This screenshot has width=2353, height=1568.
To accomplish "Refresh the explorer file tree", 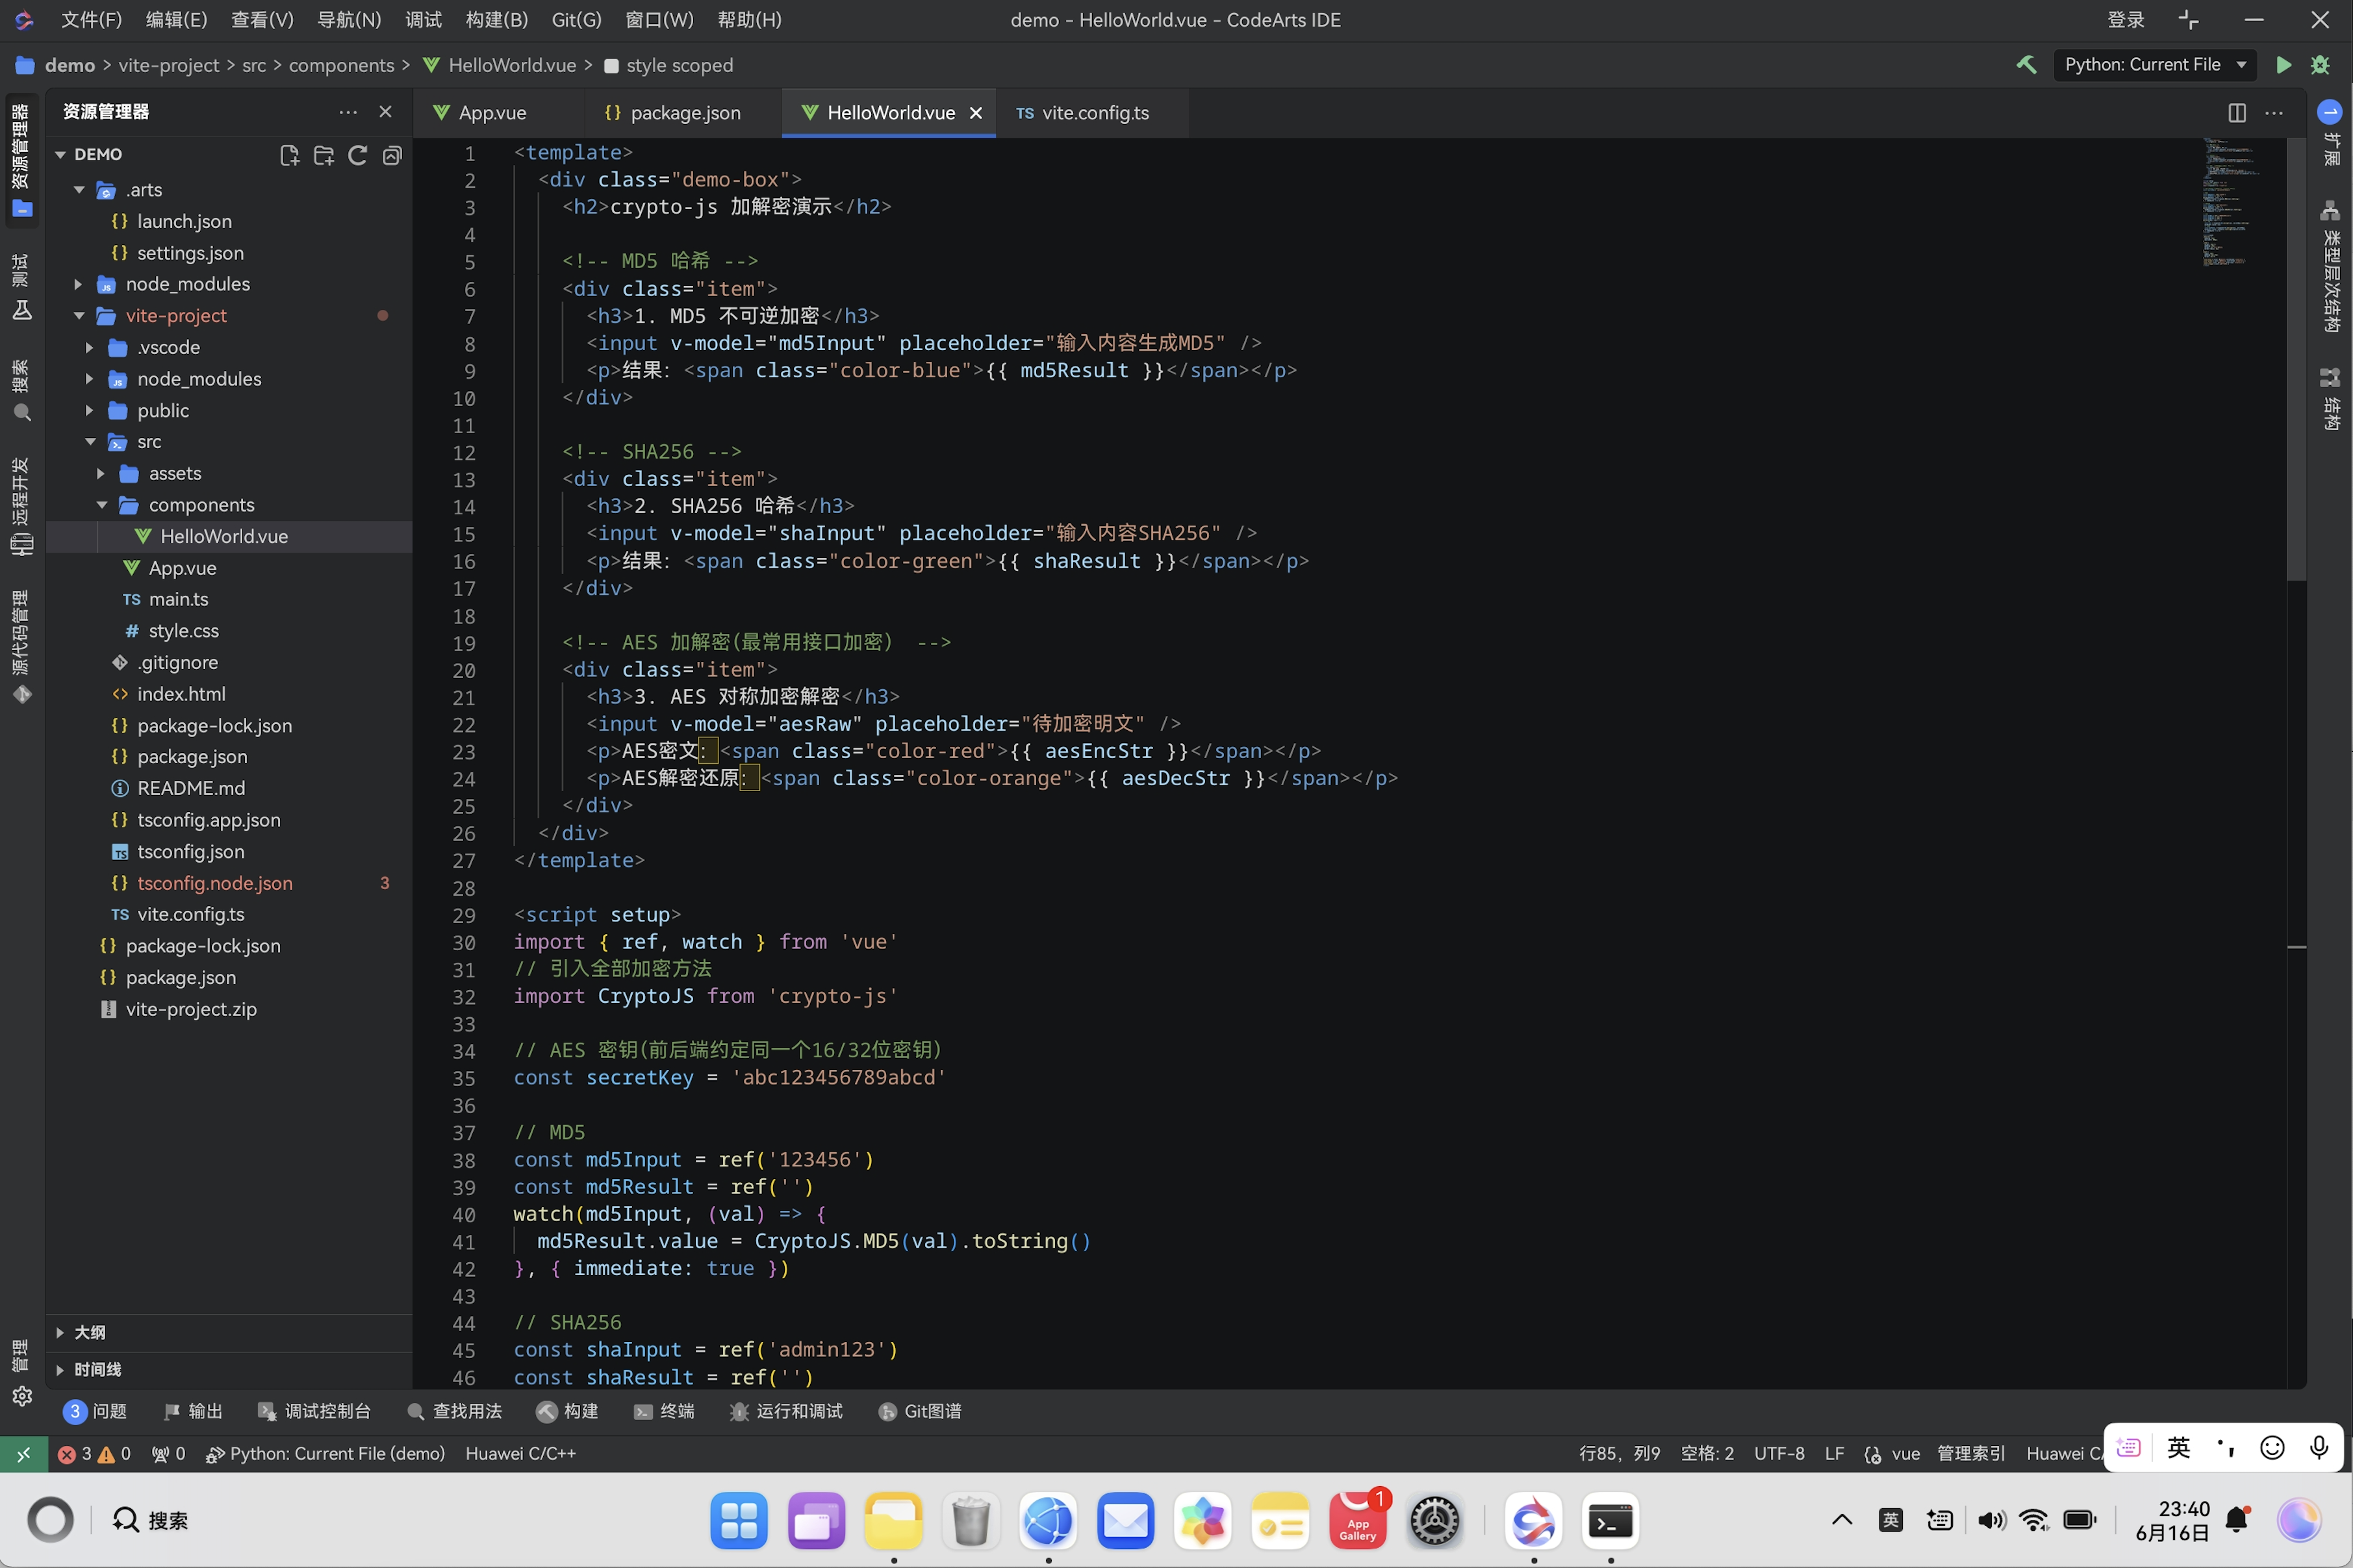I will pos(357,155).
